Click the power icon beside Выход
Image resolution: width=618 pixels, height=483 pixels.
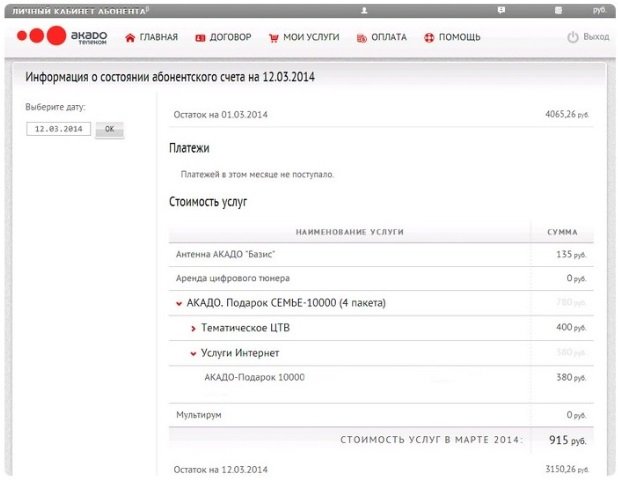[573, 37]
